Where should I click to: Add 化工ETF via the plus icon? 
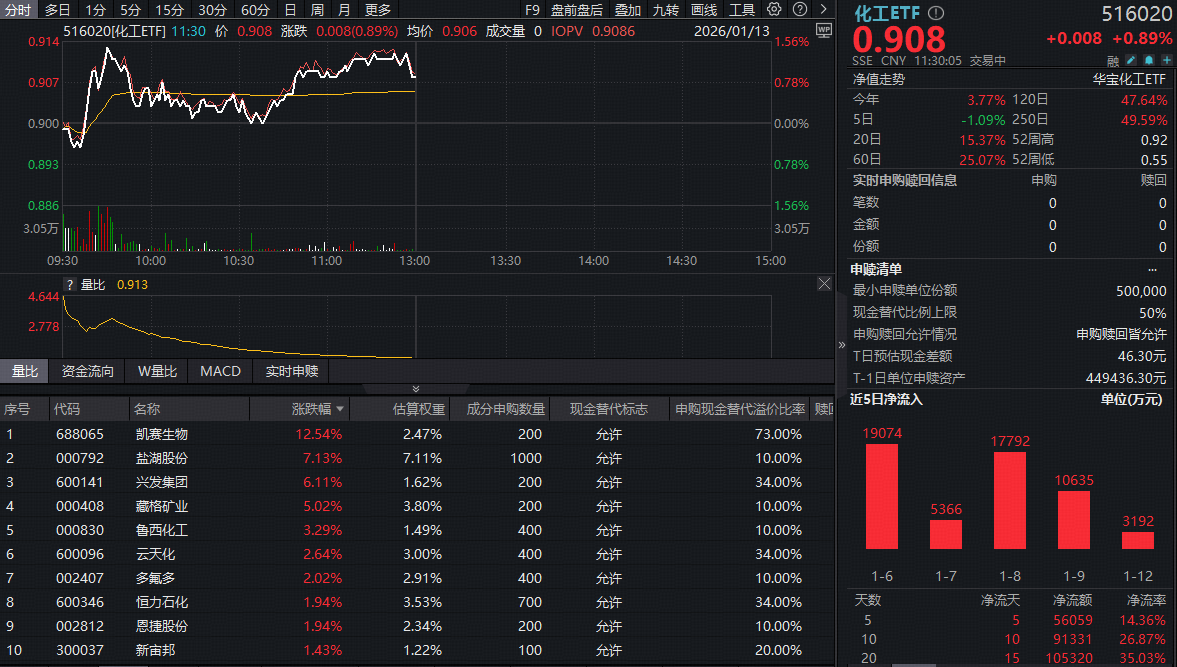coord(1166,60)
